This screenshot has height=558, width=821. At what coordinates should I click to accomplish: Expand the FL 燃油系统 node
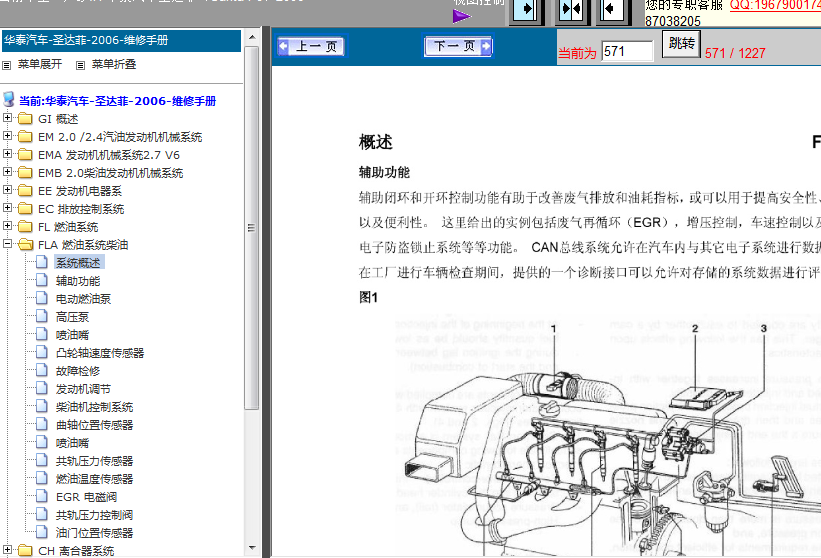[x=7, y=226]
